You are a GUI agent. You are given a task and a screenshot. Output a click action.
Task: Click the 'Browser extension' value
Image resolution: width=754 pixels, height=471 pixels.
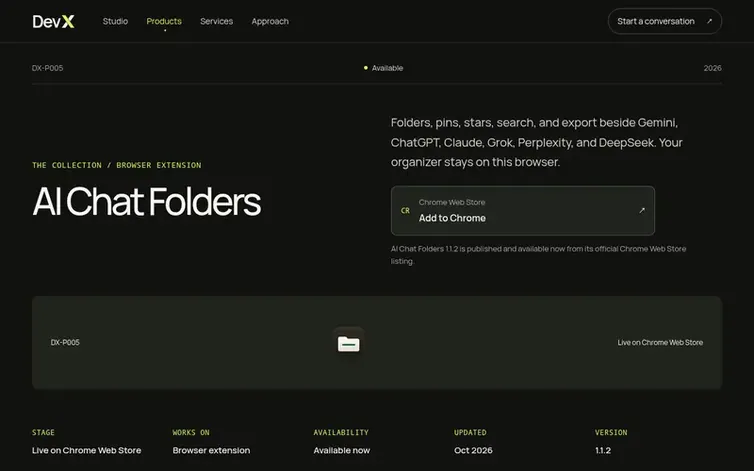coord(211,450)
